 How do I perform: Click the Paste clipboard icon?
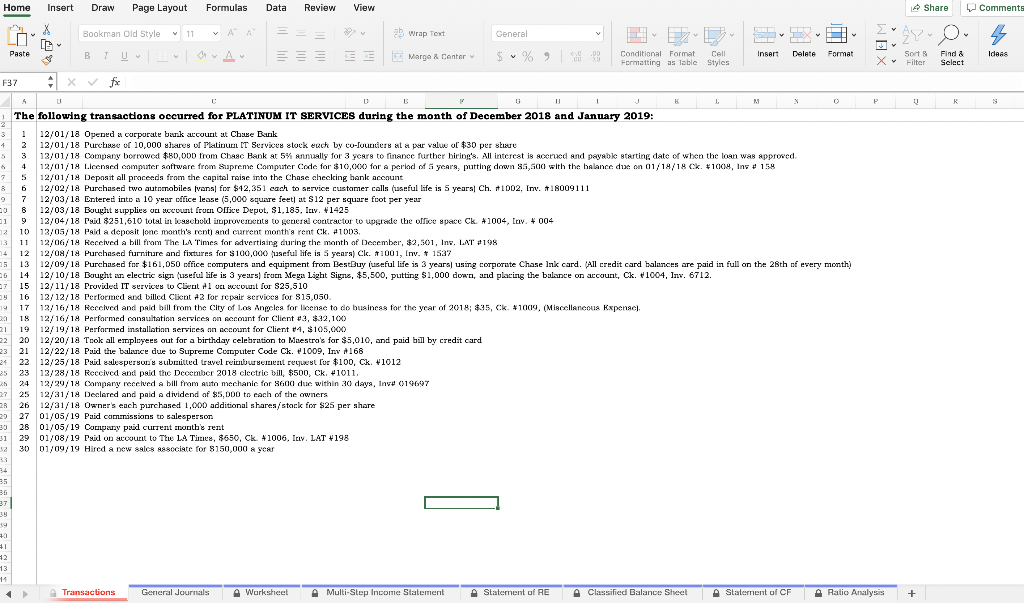[18, 37]
